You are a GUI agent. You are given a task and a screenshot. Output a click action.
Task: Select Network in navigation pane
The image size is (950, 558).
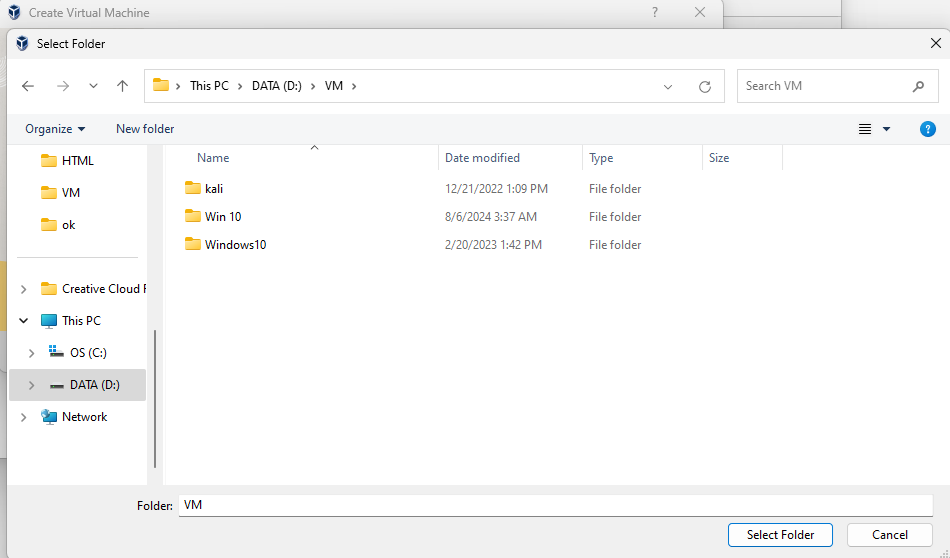tap(73, 417)
